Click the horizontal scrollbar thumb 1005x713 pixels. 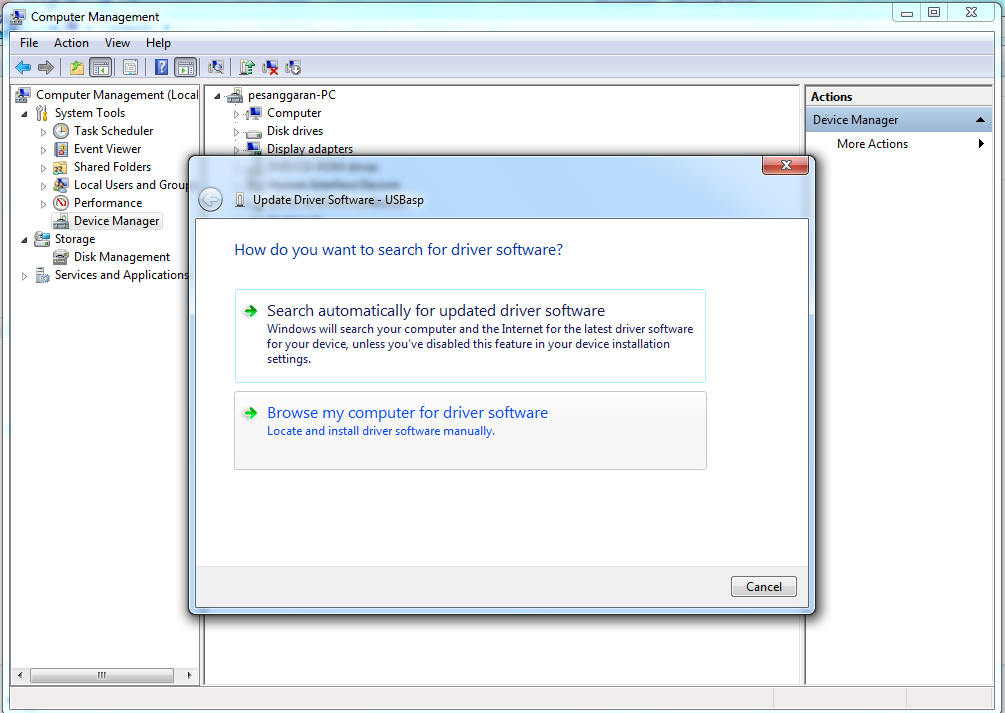pyautogui.click(x=101, y=675)
